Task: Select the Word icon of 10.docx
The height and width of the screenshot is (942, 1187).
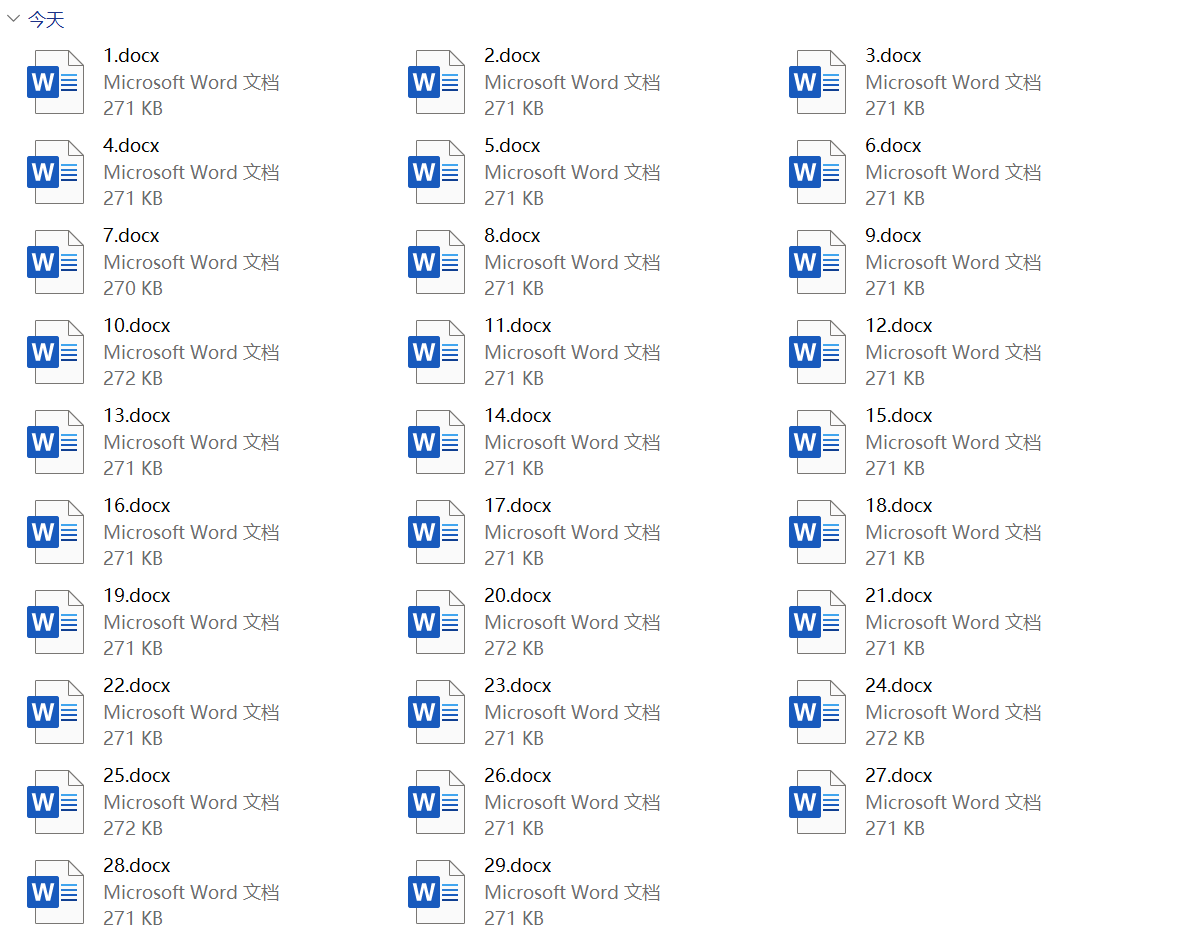Action: [x=55, y=352]
